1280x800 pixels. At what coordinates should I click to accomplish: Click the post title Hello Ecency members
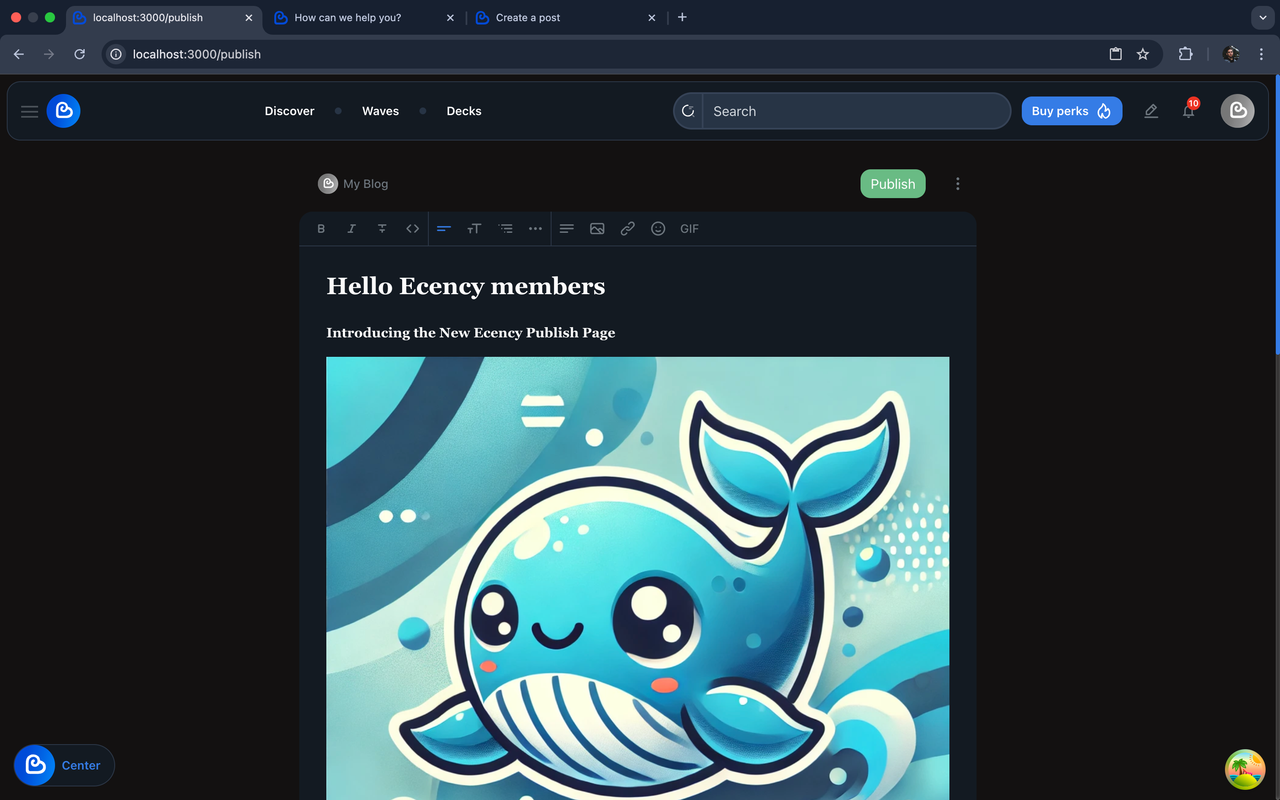tap(466, 286)
